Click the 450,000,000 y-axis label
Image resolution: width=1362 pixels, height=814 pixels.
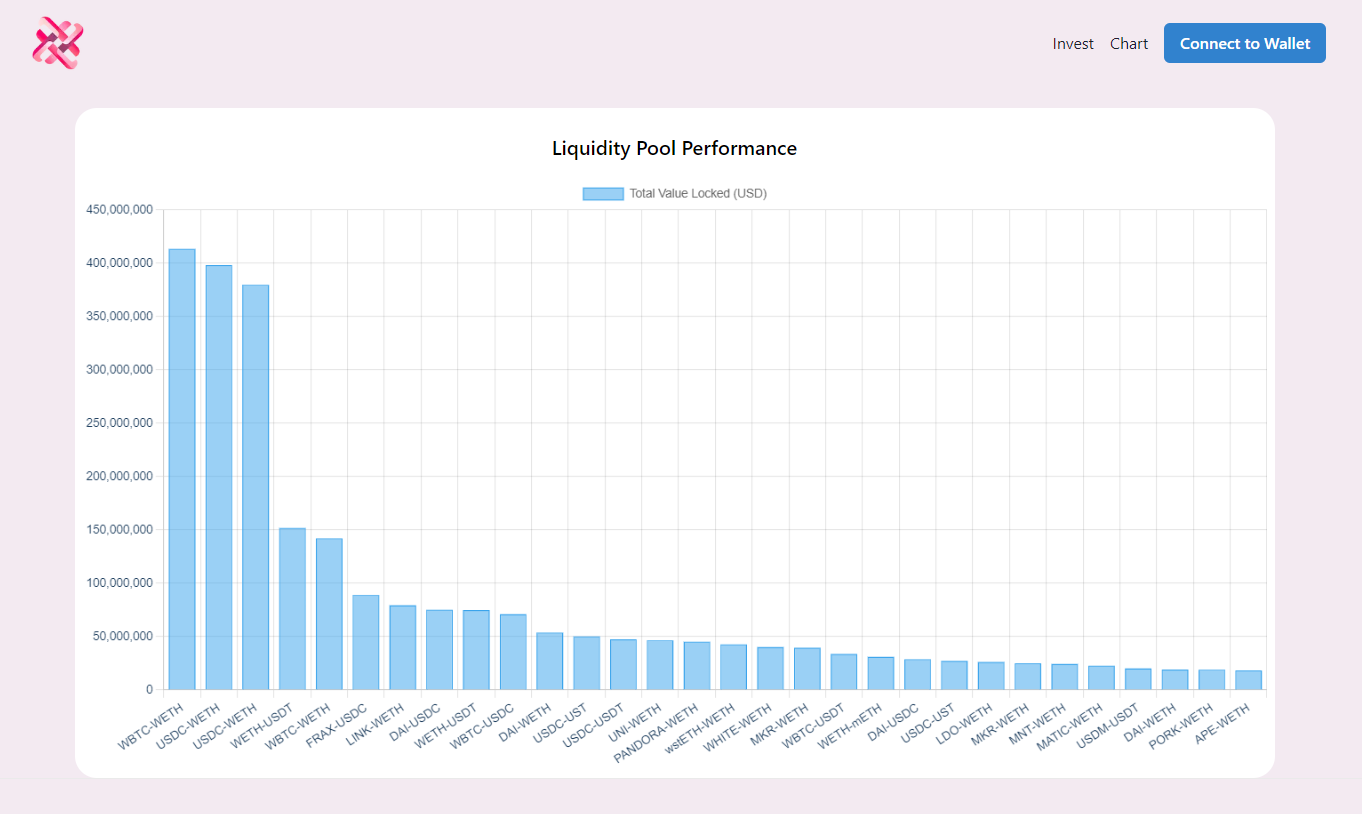pos(120,210)
